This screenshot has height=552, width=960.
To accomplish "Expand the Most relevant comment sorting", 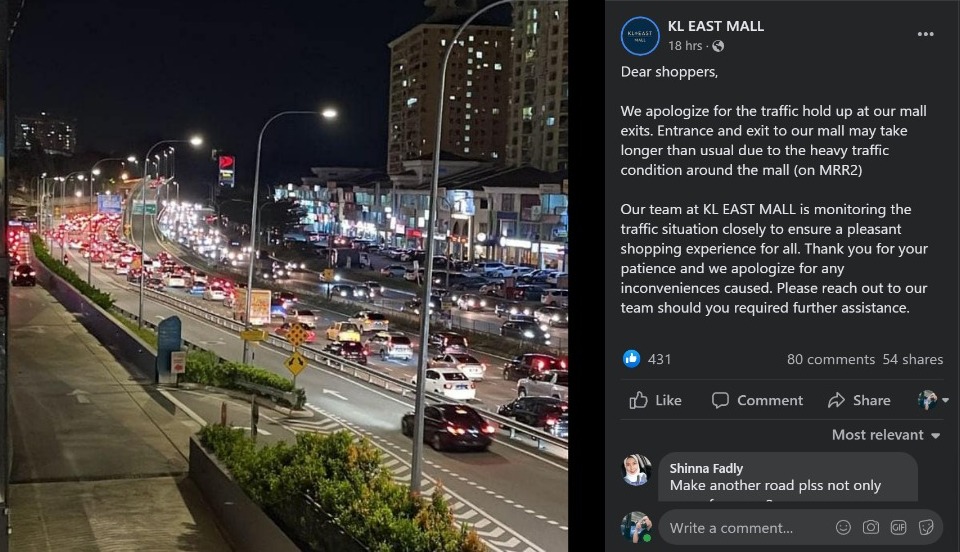I will click(x=885, y=435).
